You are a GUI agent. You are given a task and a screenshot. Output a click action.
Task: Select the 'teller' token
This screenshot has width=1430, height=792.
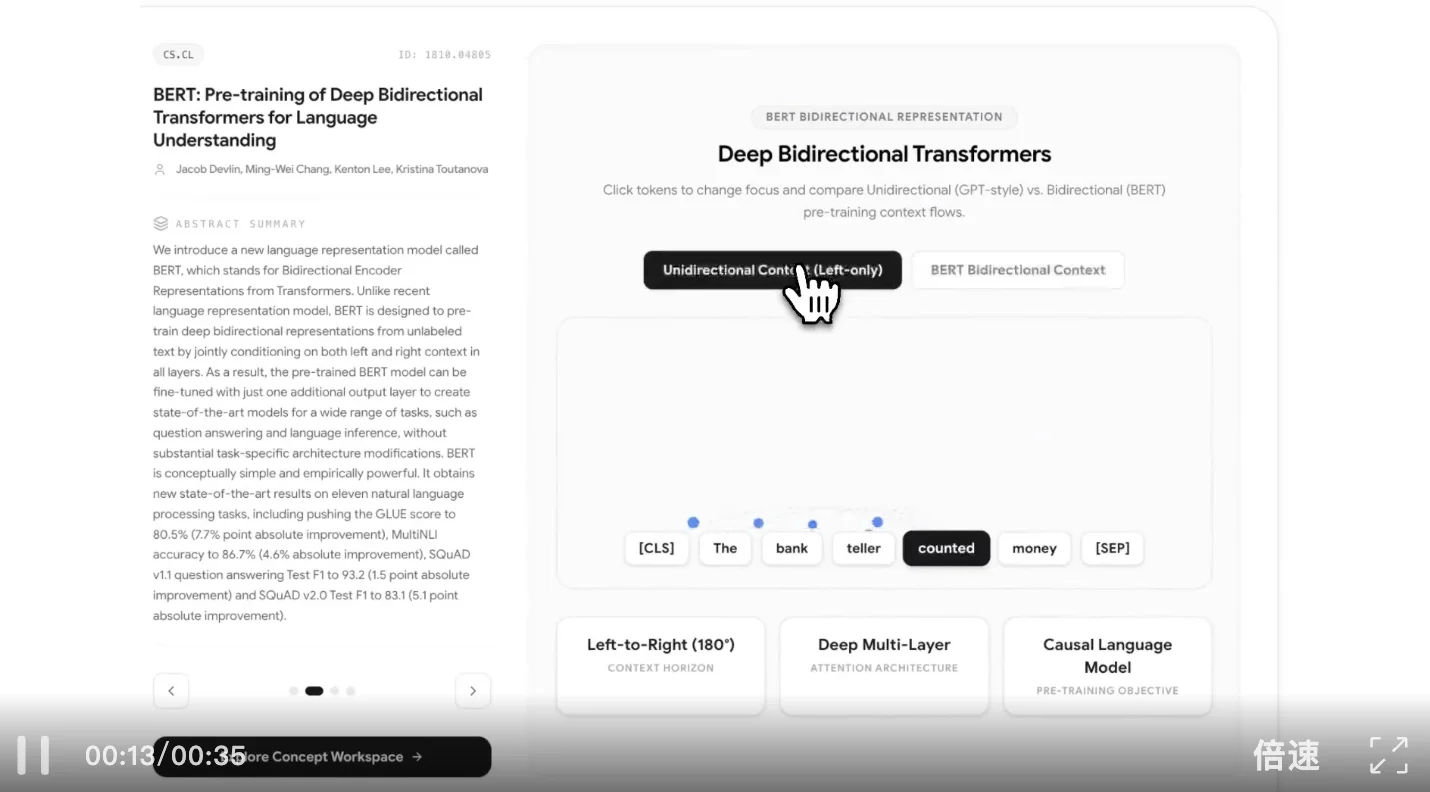click(x=863, y=548)
